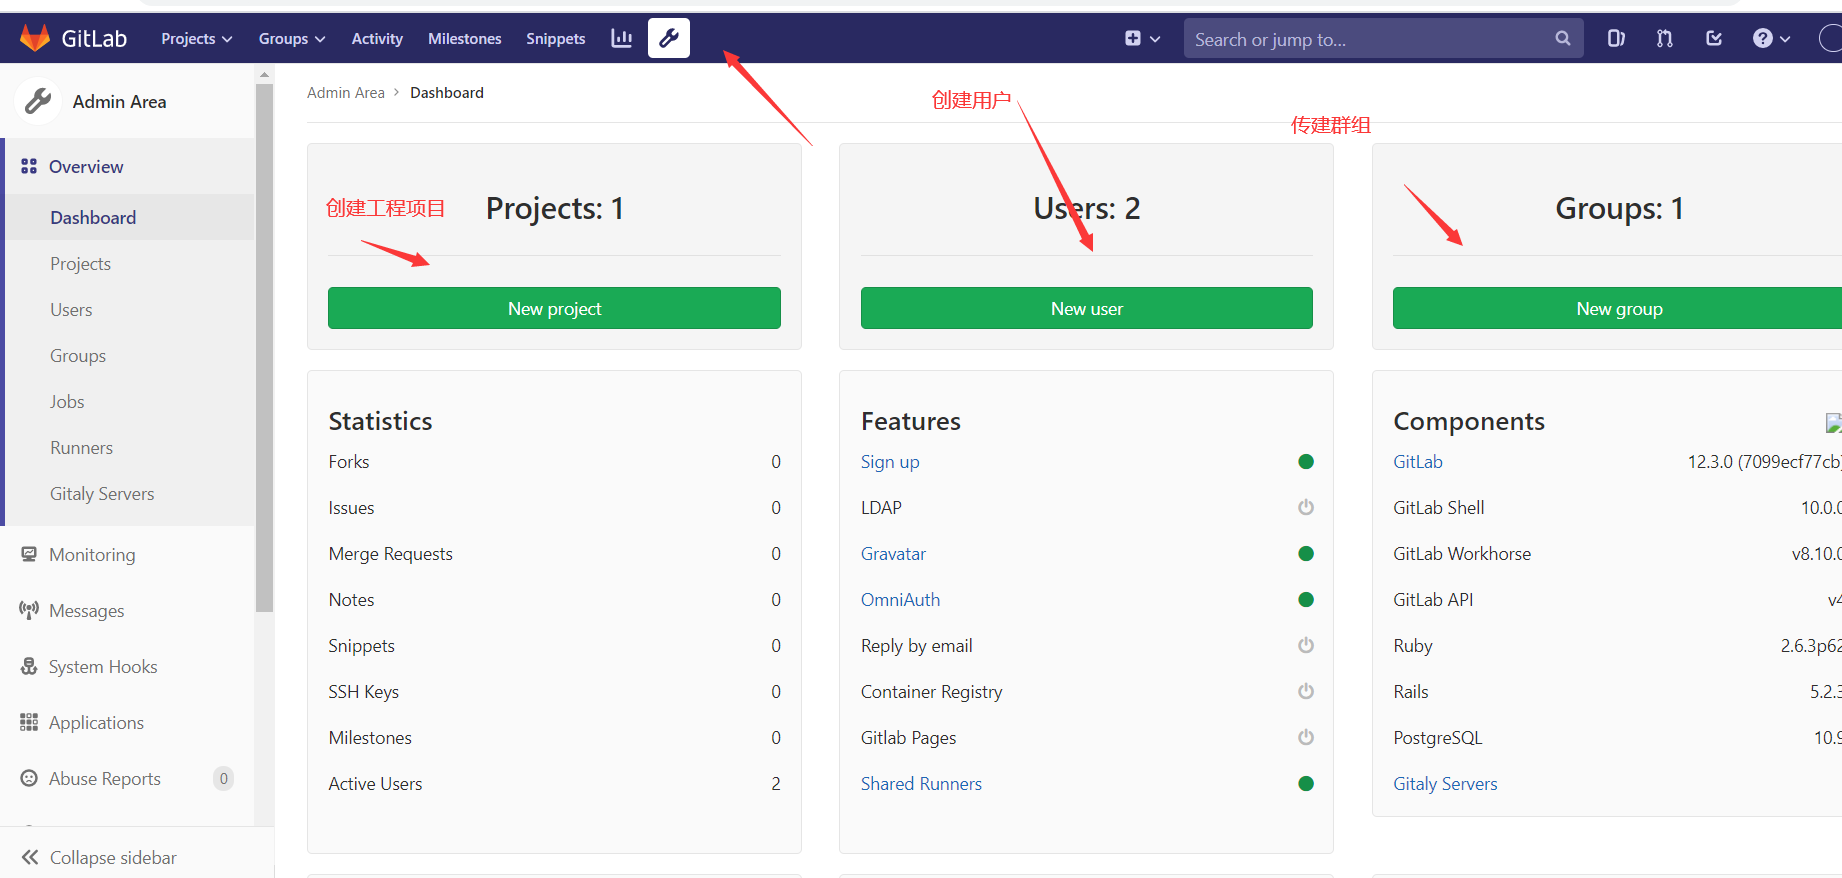This screenshot has height=878, width=1842.
Task: Open the To-Do list icon
Action: point(1714,38)
